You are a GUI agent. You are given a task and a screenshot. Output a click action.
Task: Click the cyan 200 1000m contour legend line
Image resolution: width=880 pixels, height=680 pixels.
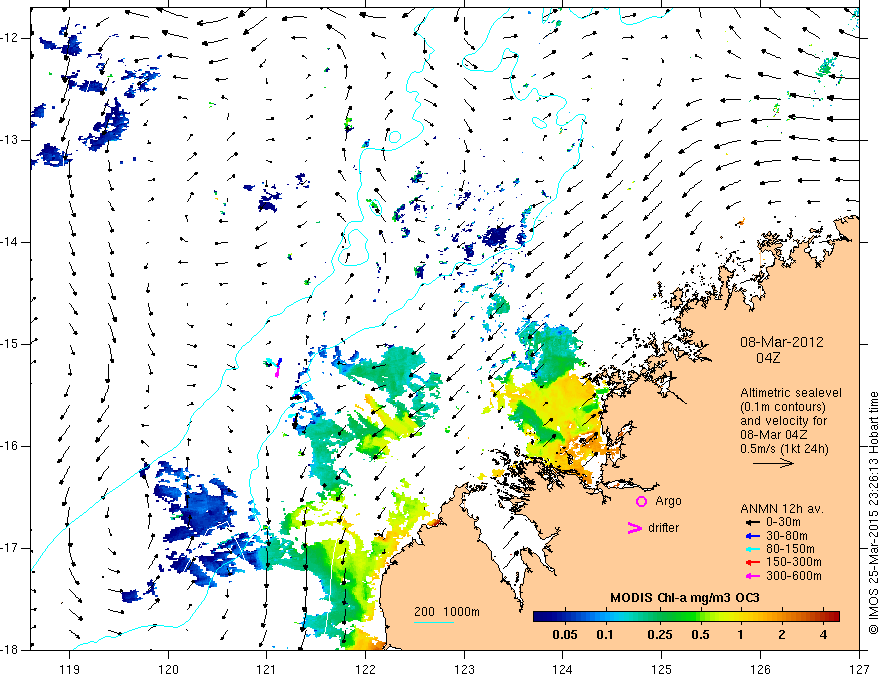coord(434,622)
